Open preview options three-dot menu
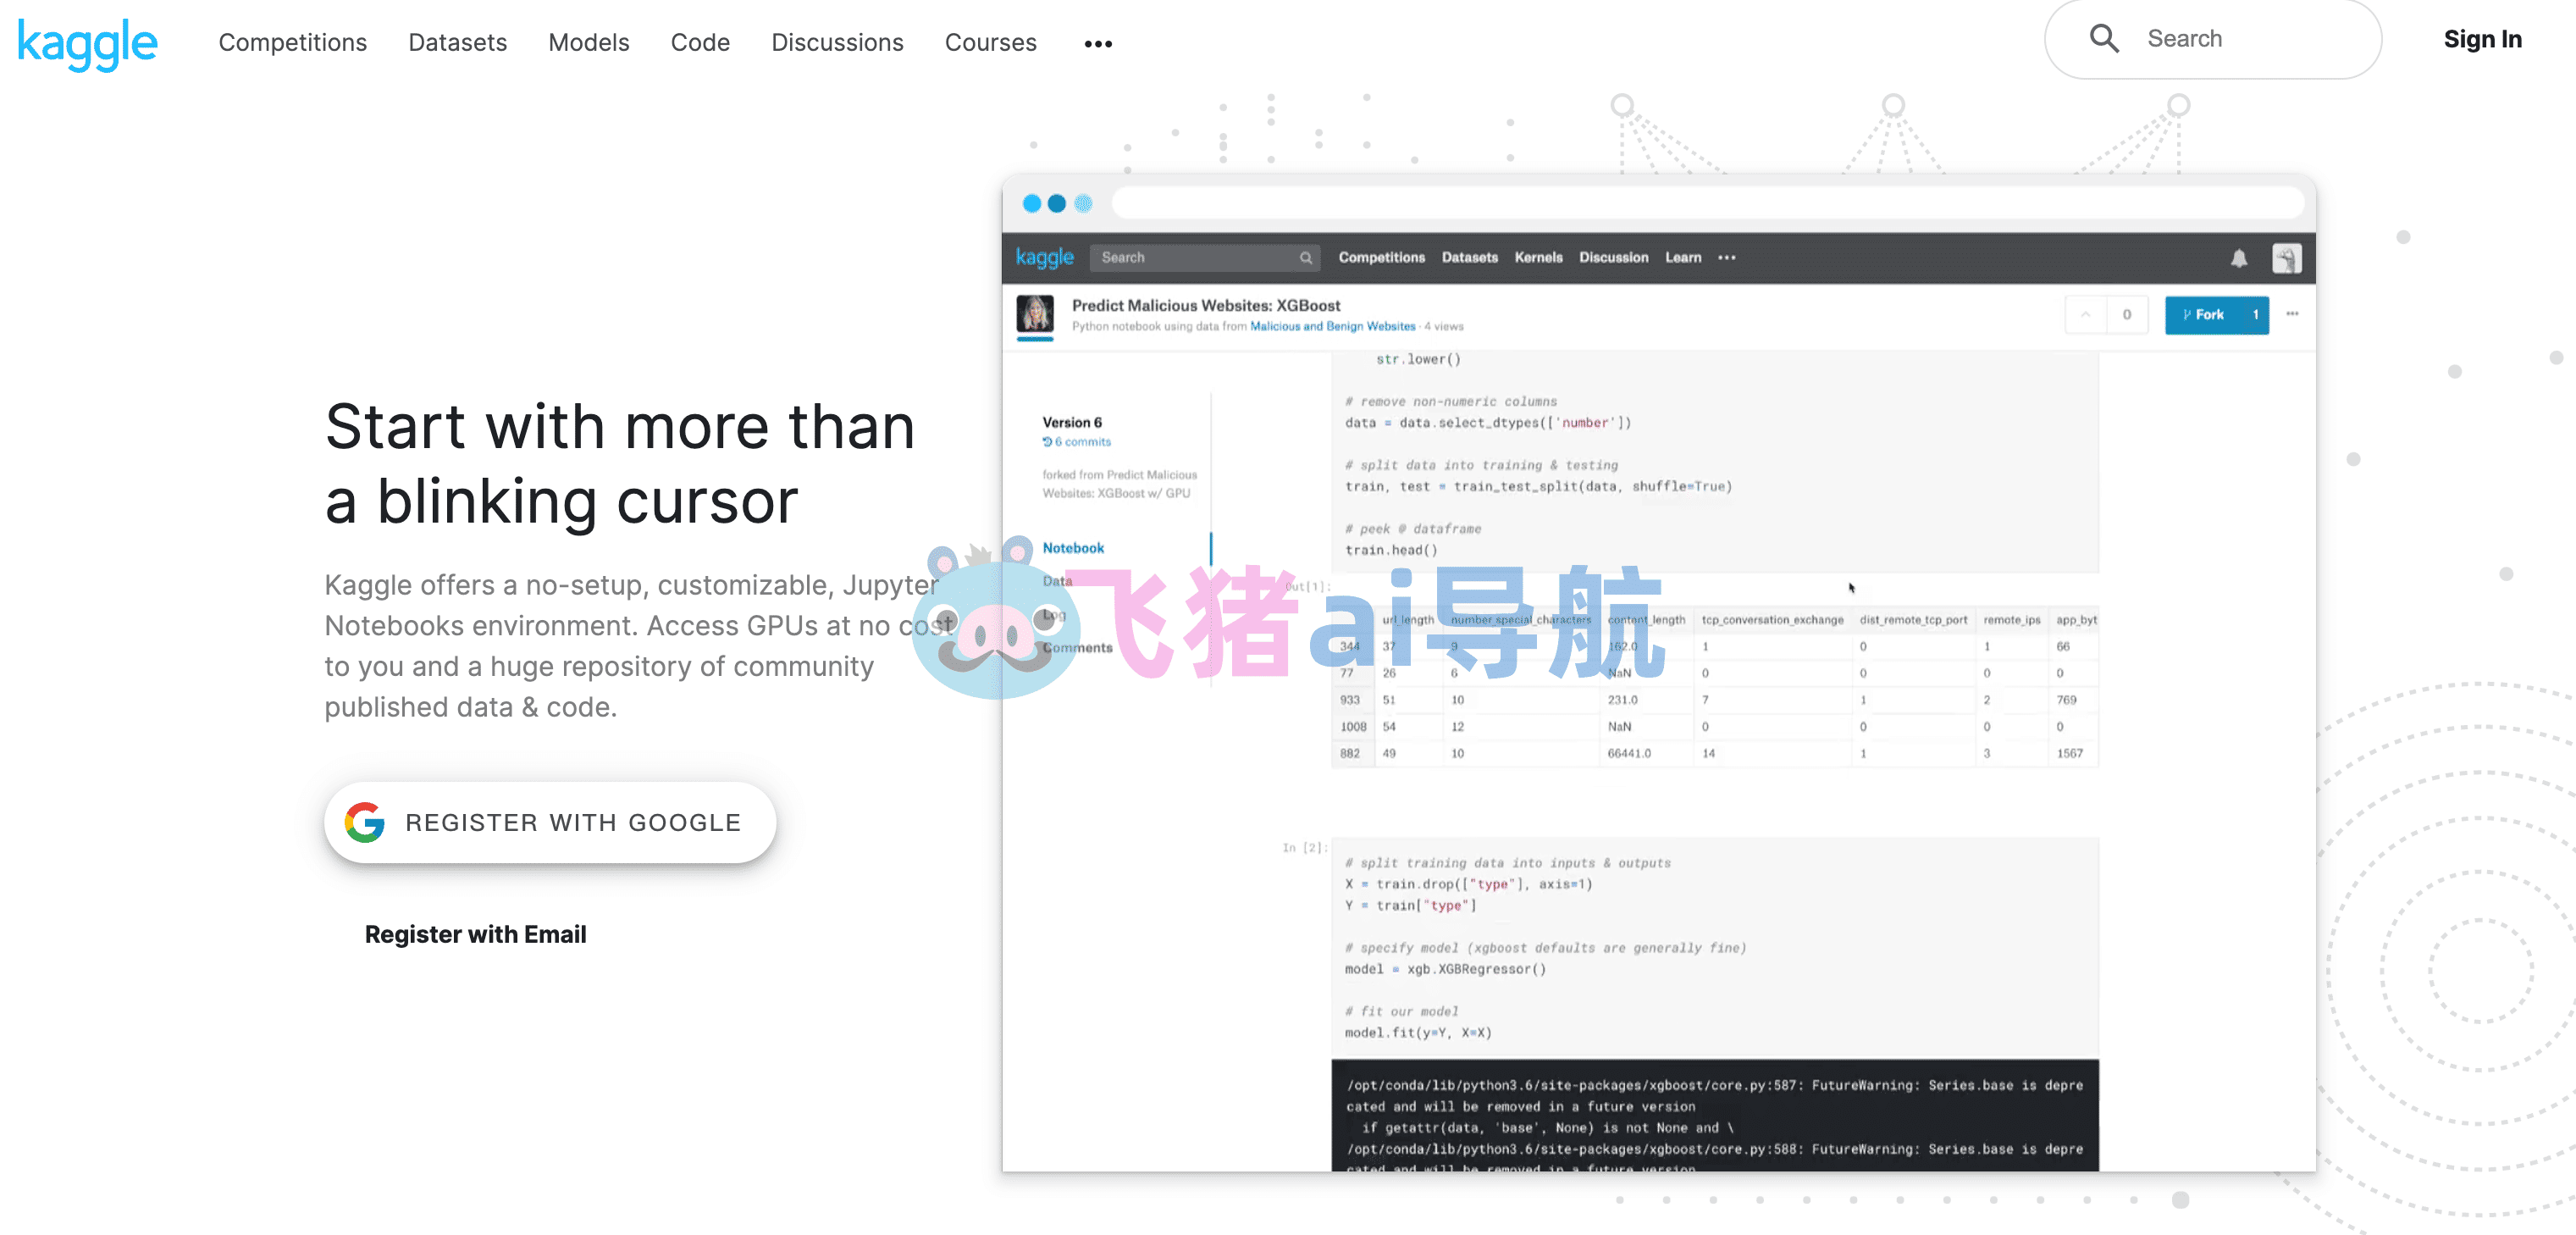The image size is (2576, 1235). [2292, 315]
